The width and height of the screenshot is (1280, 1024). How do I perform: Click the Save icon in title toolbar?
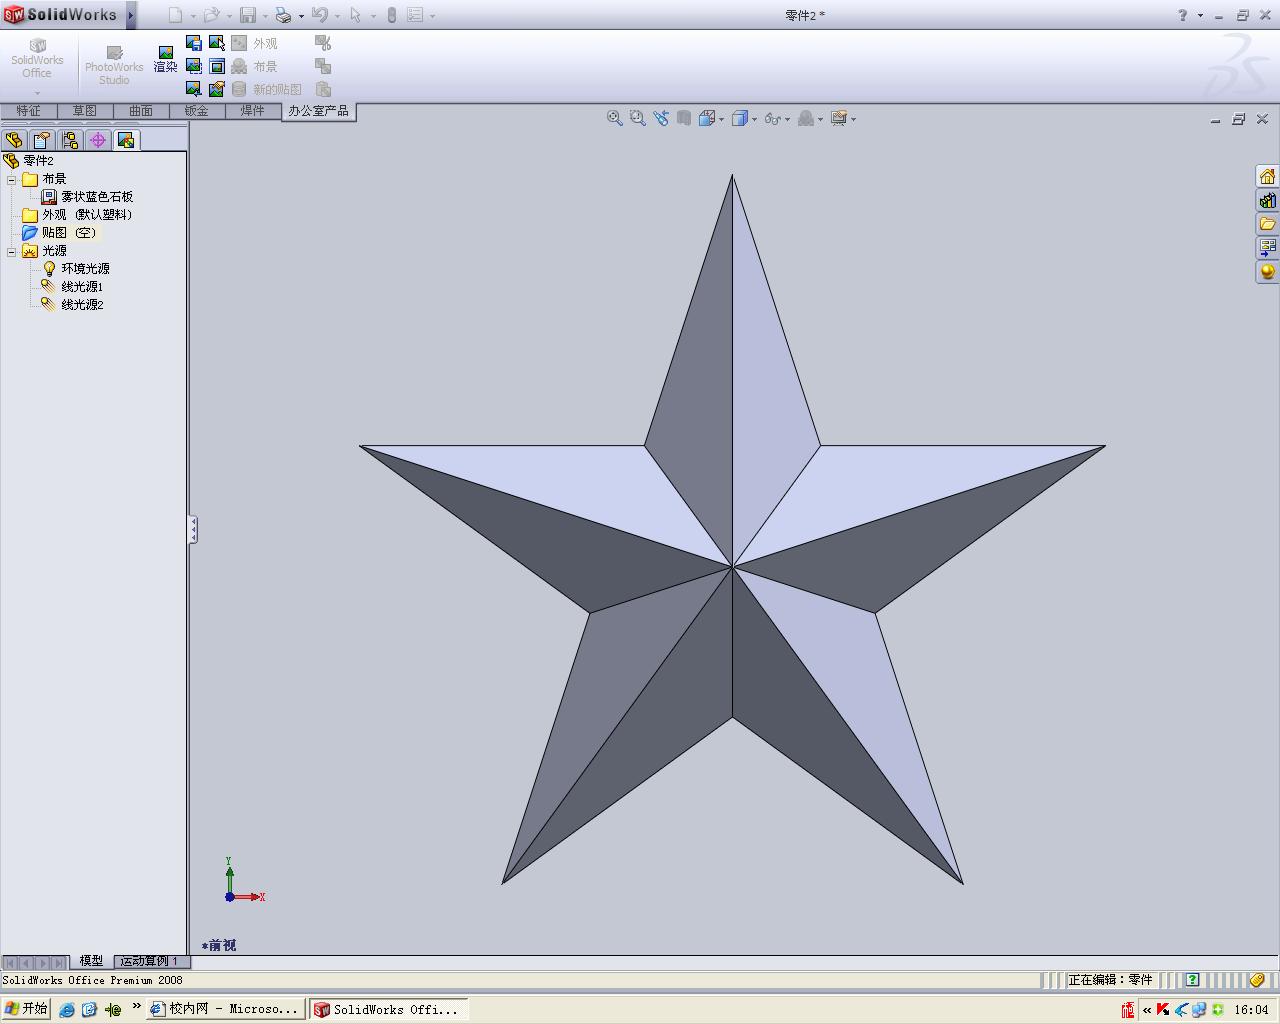(248, 15)
